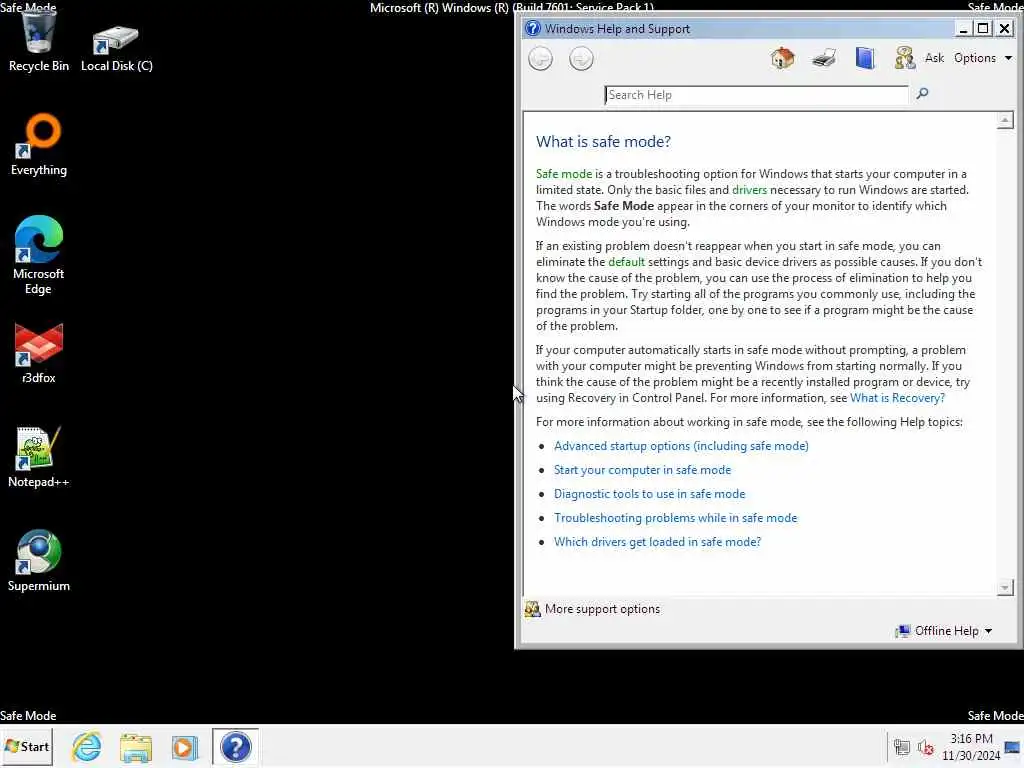Open Advanced startup options link
Viewport: 1024px width, 768px height.
680,446
